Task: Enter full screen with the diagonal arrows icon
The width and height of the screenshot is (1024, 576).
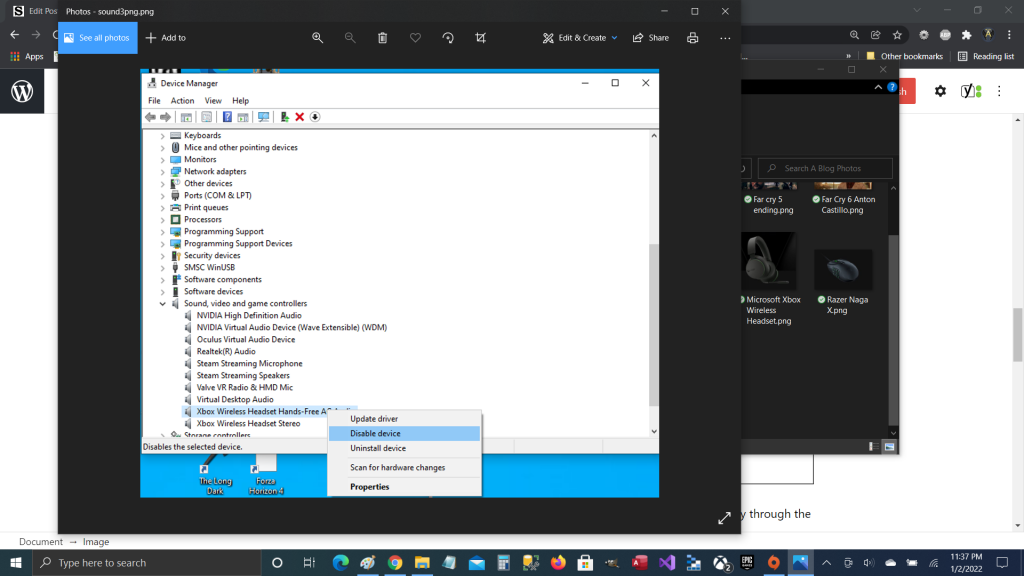Action: [x=724, y=518]
